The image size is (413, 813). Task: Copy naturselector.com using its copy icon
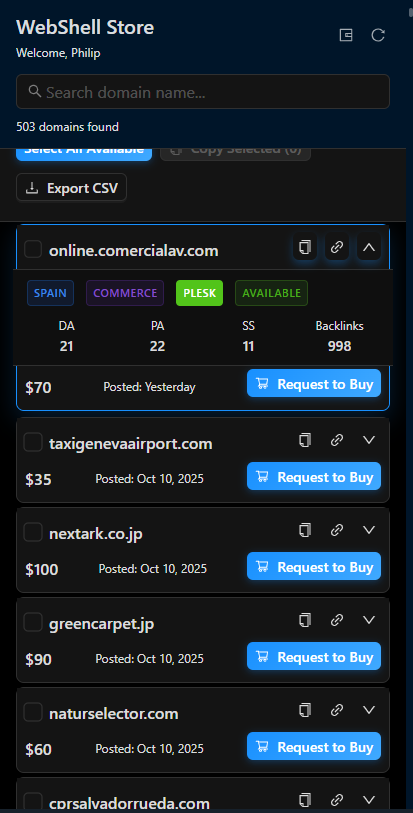pyautogui.click(x=305, y=710)
